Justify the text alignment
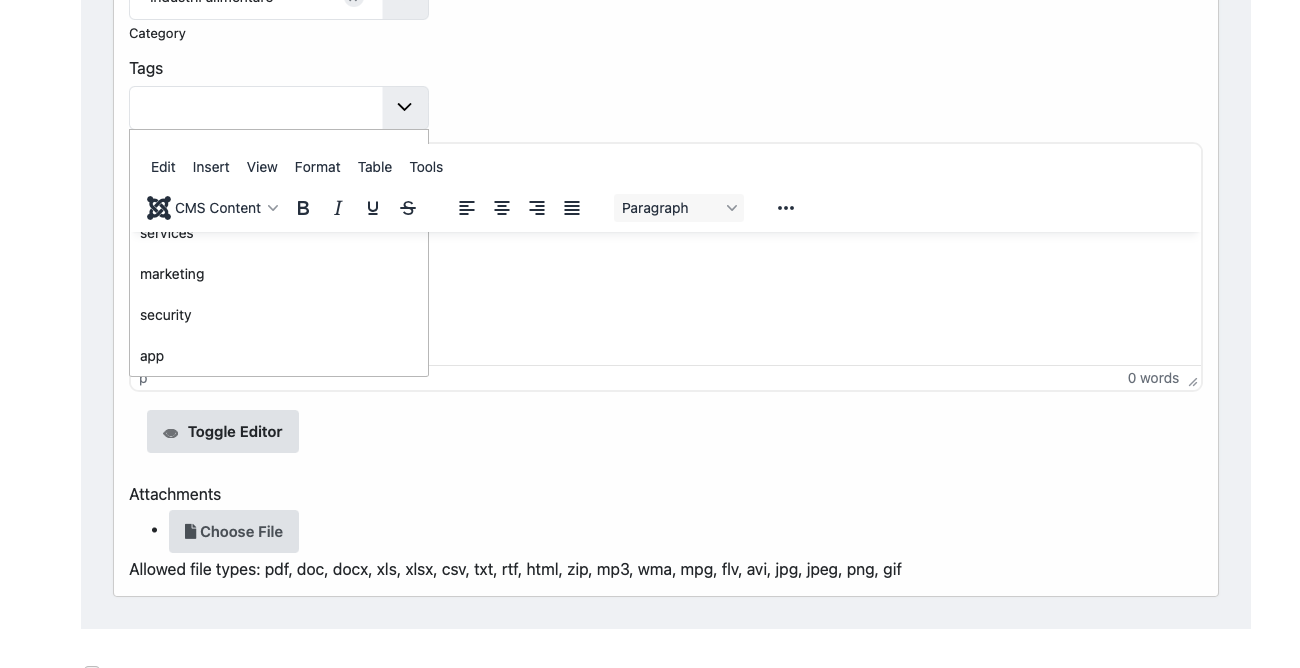This screenshot has height=668, width=1300. coord(572,208)
